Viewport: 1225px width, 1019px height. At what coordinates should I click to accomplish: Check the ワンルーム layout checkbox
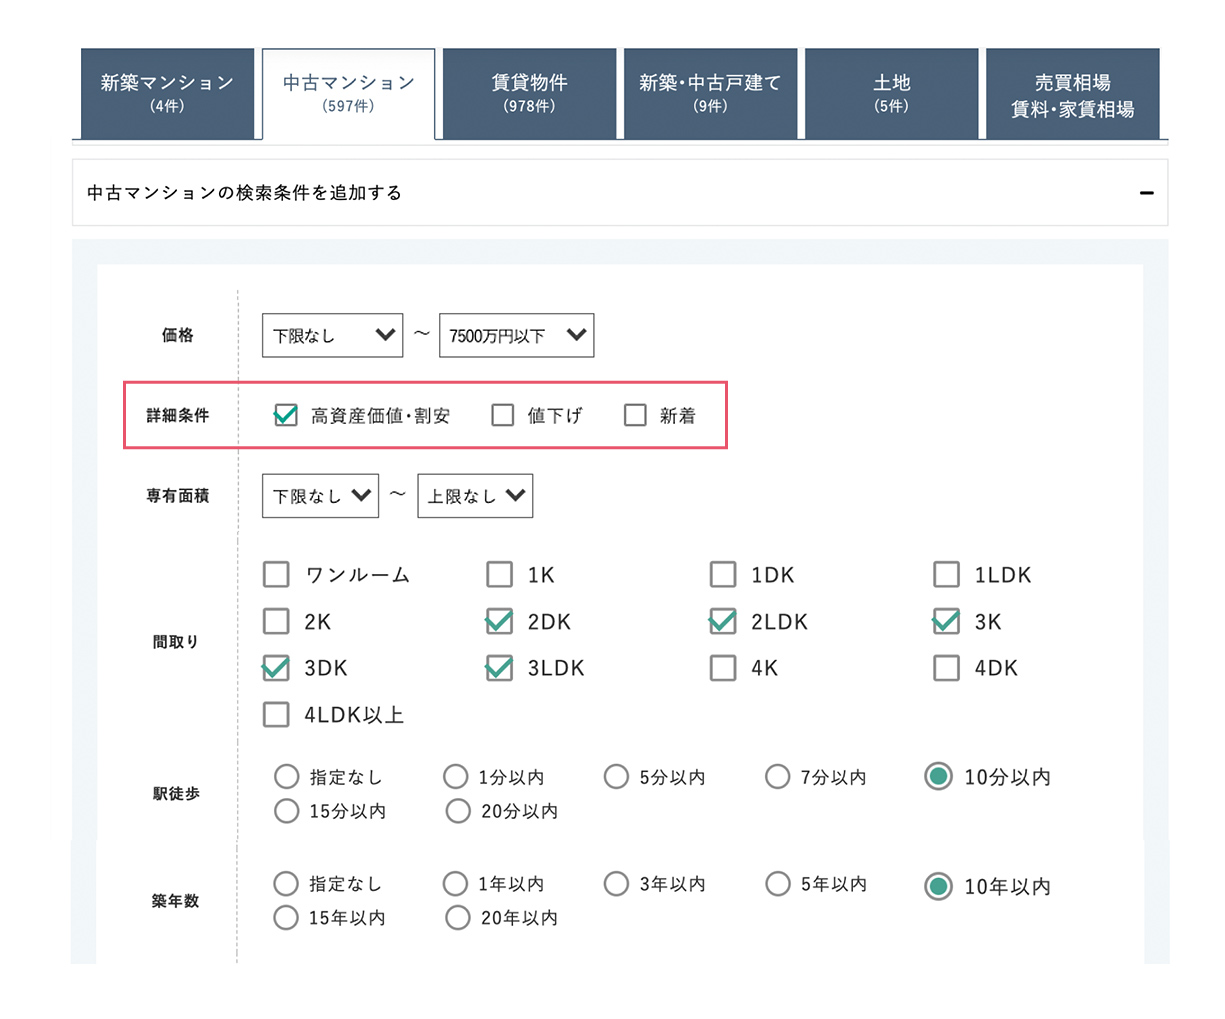click(x=276, y=575)
